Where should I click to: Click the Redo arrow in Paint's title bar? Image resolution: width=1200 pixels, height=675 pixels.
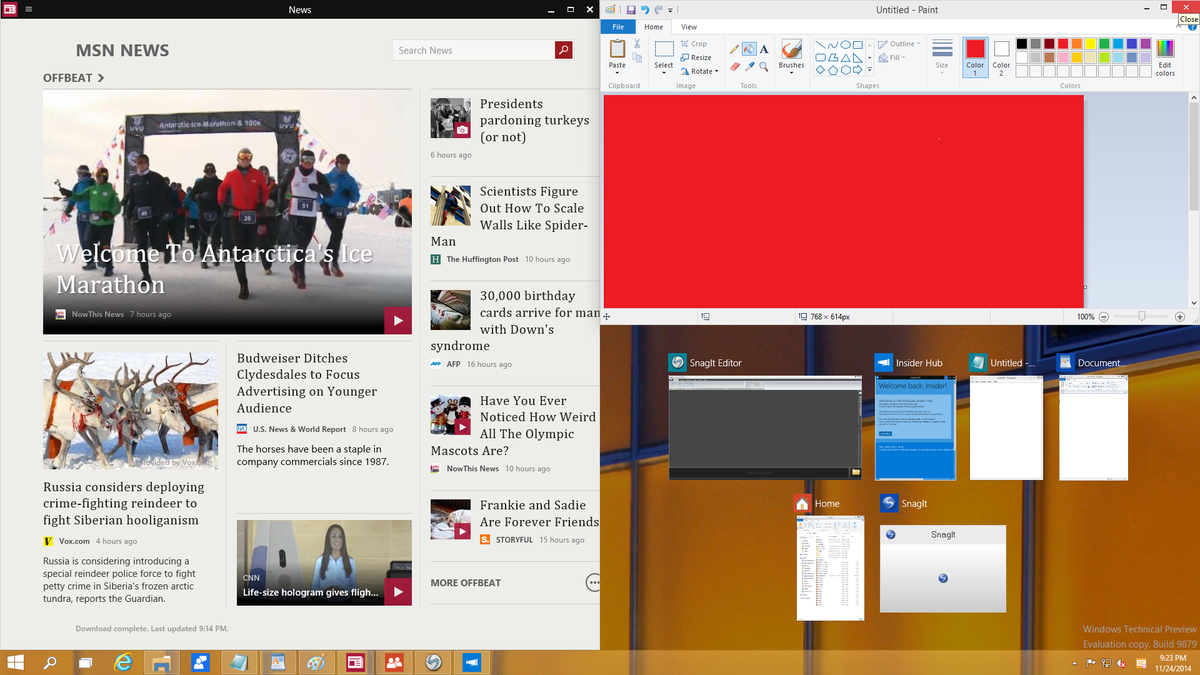[x=658, y=10]
